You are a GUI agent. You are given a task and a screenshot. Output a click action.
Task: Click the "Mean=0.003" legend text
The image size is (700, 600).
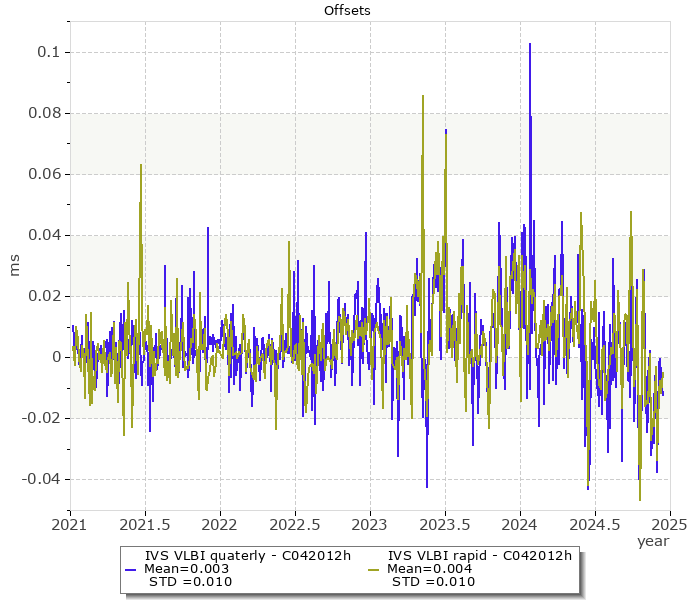tap(188, 569)
